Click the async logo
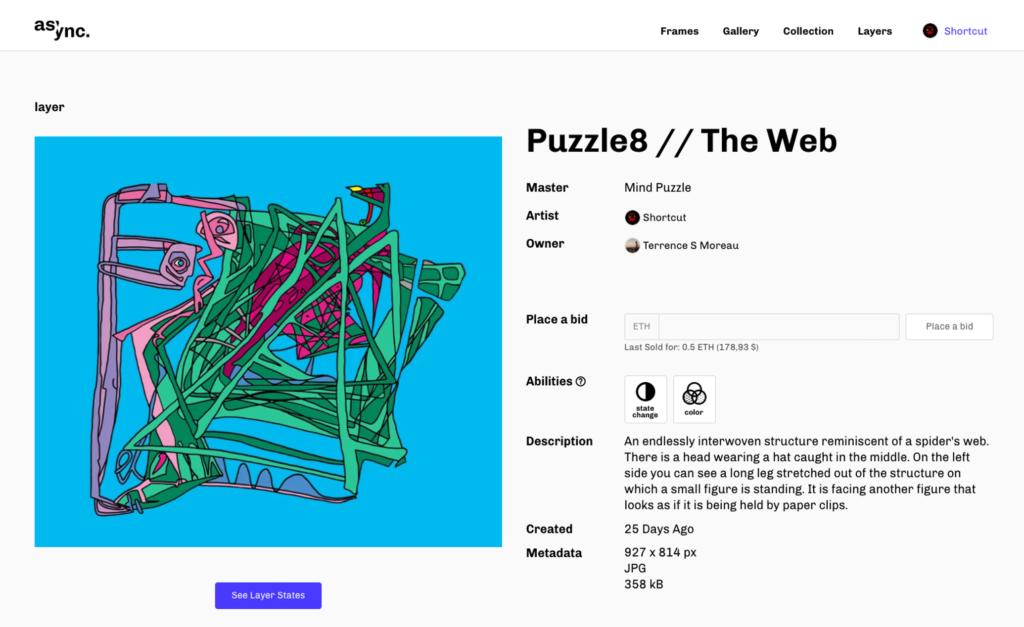The height and width of the screenshot is (627, 1024). coord(62,29)
